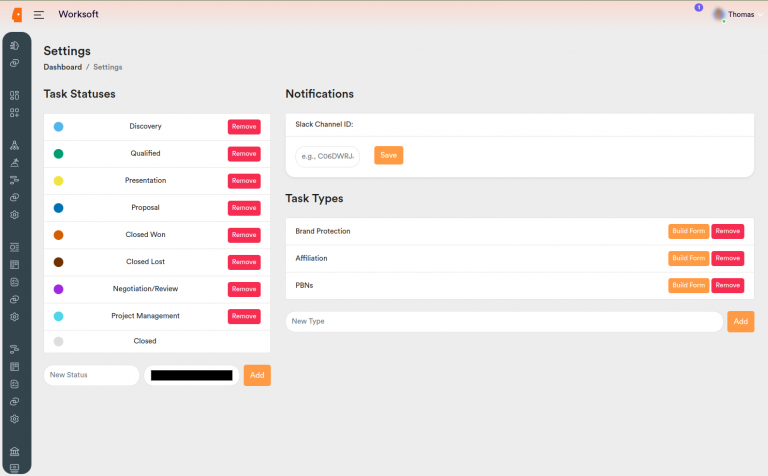Remove the Presentation status

point(244,181)
